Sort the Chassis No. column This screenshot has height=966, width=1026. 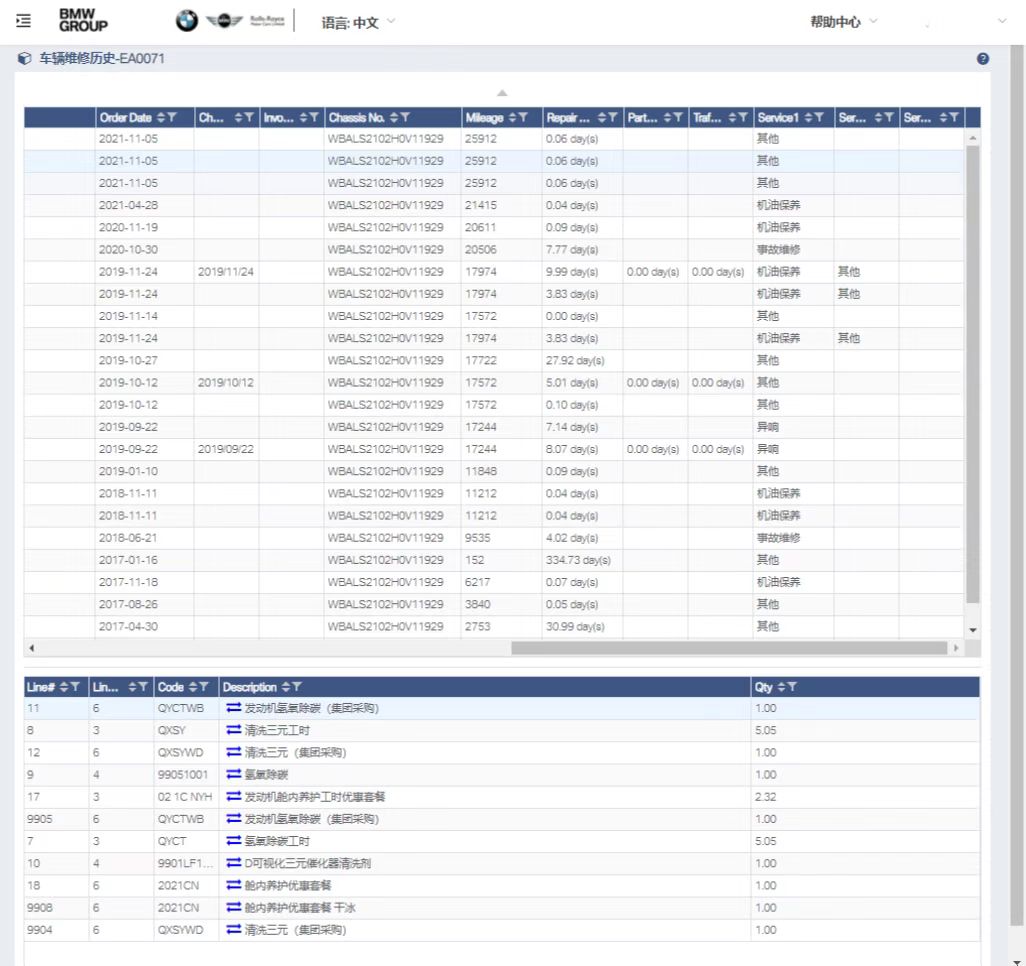[394, 118]
